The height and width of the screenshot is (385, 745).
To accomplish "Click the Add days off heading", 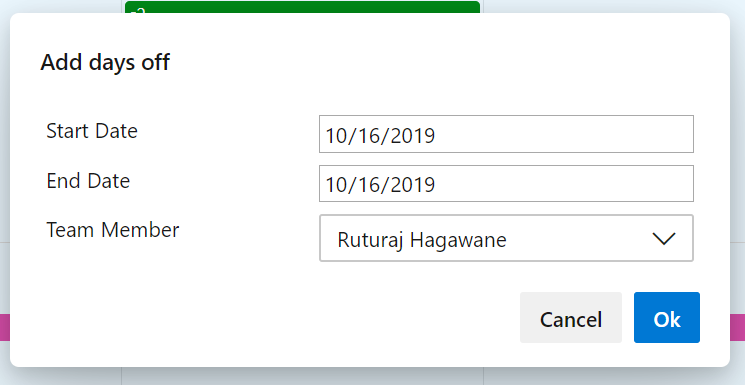I will coord(105,62).
